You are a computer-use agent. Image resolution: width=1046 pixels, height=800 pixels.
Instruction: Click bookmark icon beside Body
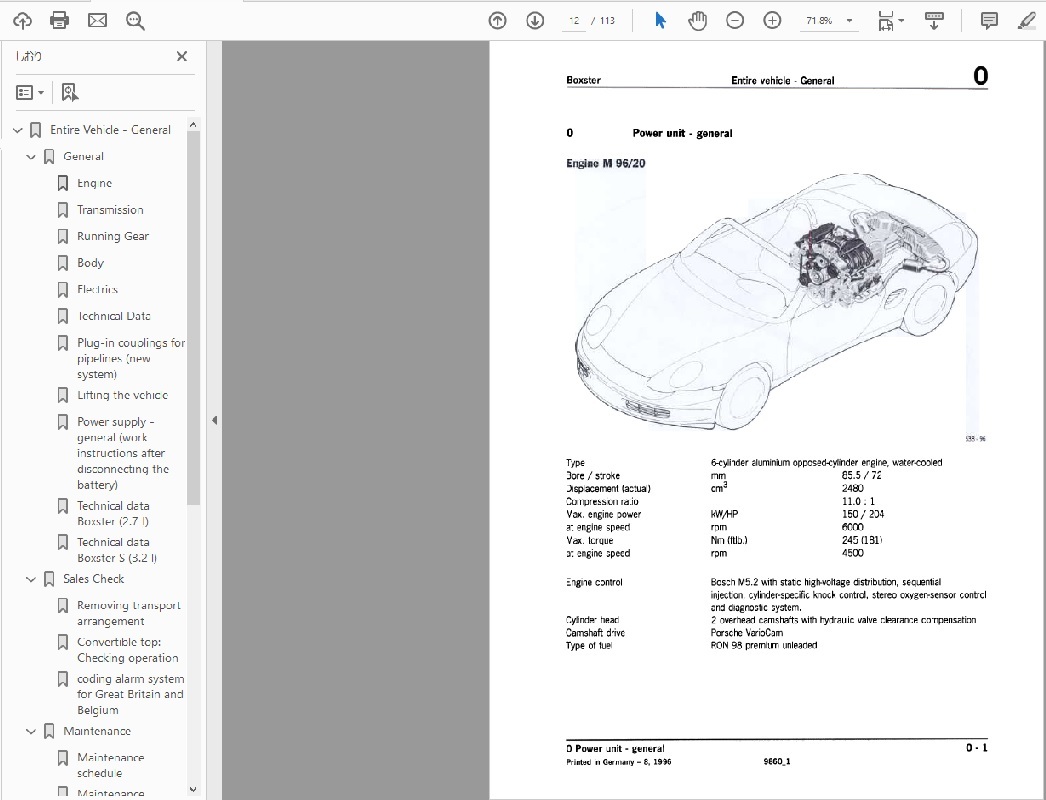pyautogui.click(x=63, y=263)
